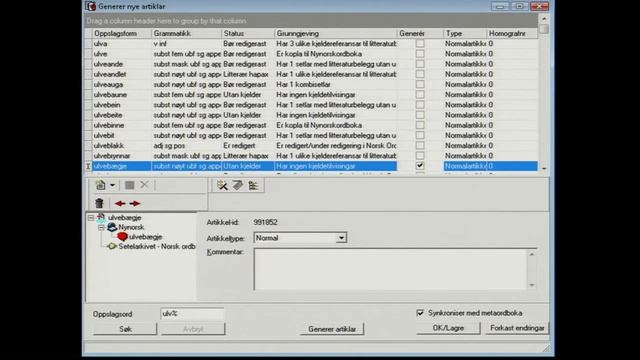
Task: Select the ulveblakk row in the grid
Action: (311, 145)
